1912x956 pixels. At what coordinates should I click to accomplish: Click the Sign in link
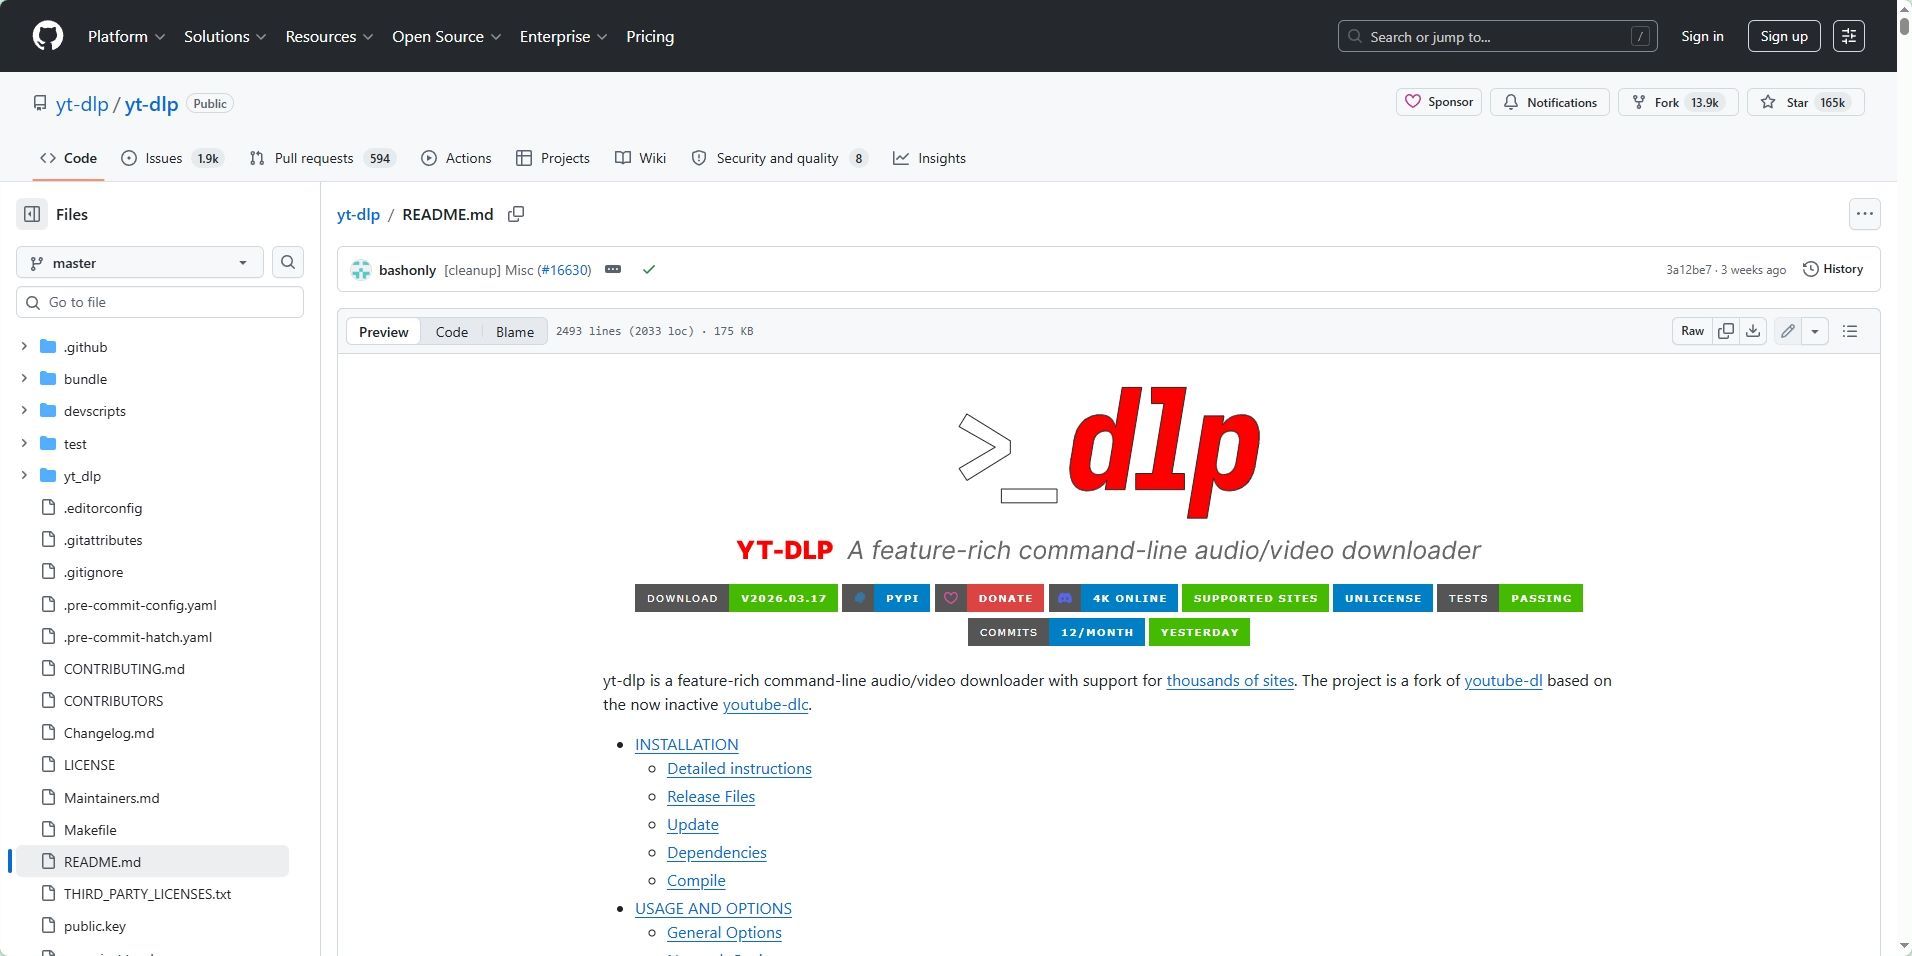tap(1702, 36)
